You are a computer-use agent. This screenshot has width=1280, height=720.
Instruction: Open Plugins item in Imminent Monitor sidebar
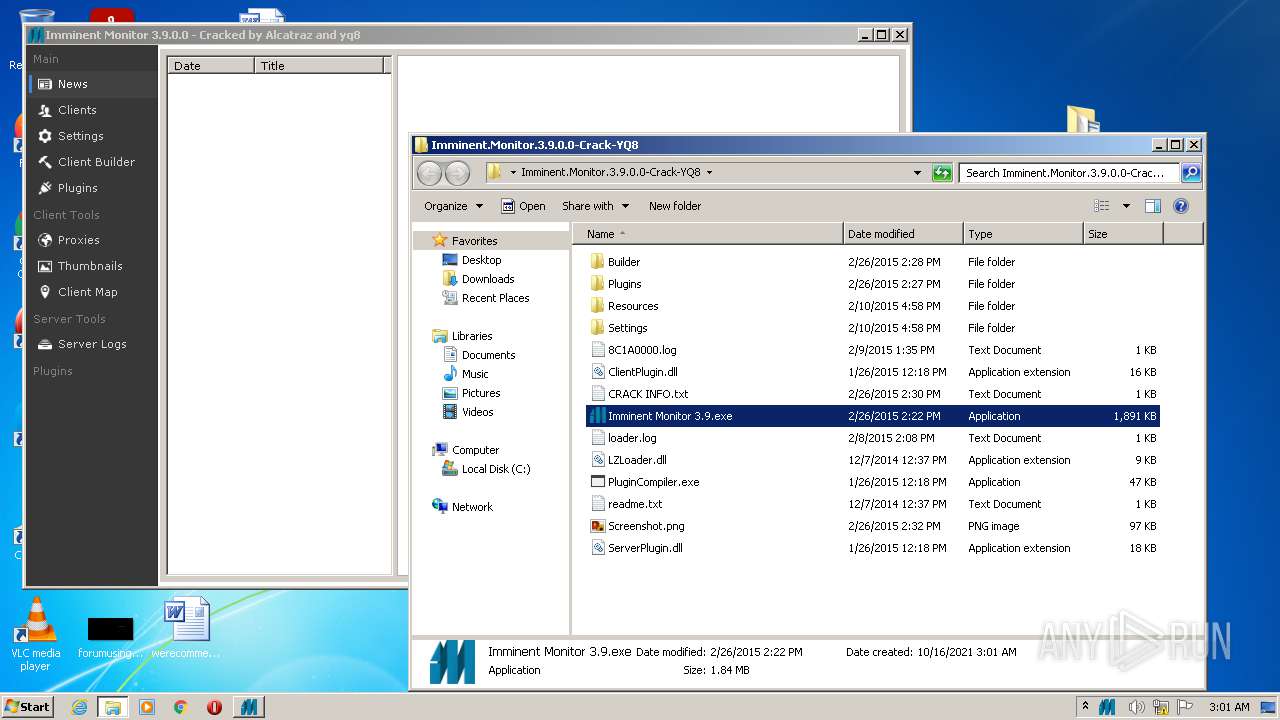pyautogui.click(x=92, y=188)
